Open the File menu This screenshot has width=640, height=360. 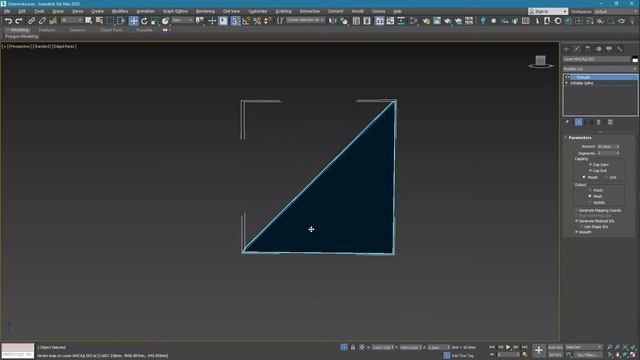[7, 11]
